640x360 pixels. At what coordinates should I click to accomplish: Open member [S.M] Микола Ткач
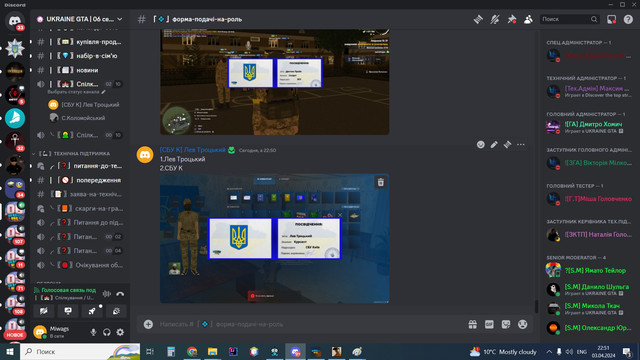pos(589,309)
